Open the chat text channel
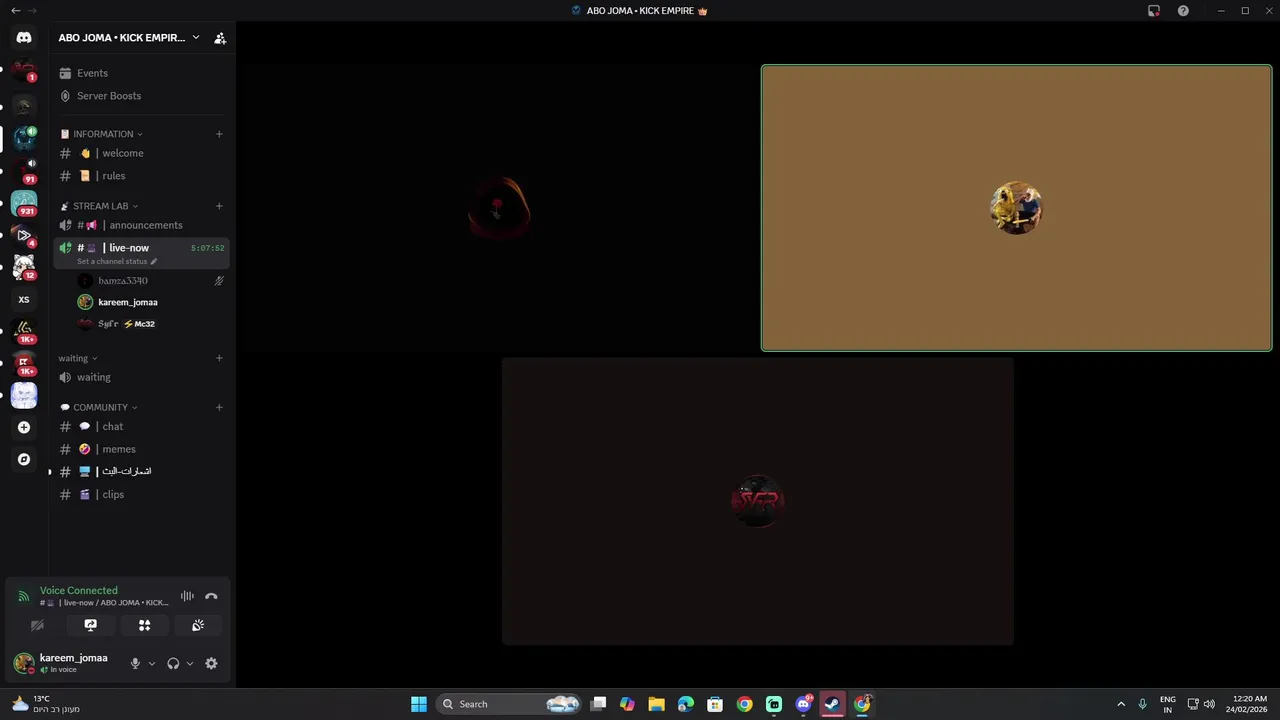The image size is (1280, 720). [x=141, y=426]
